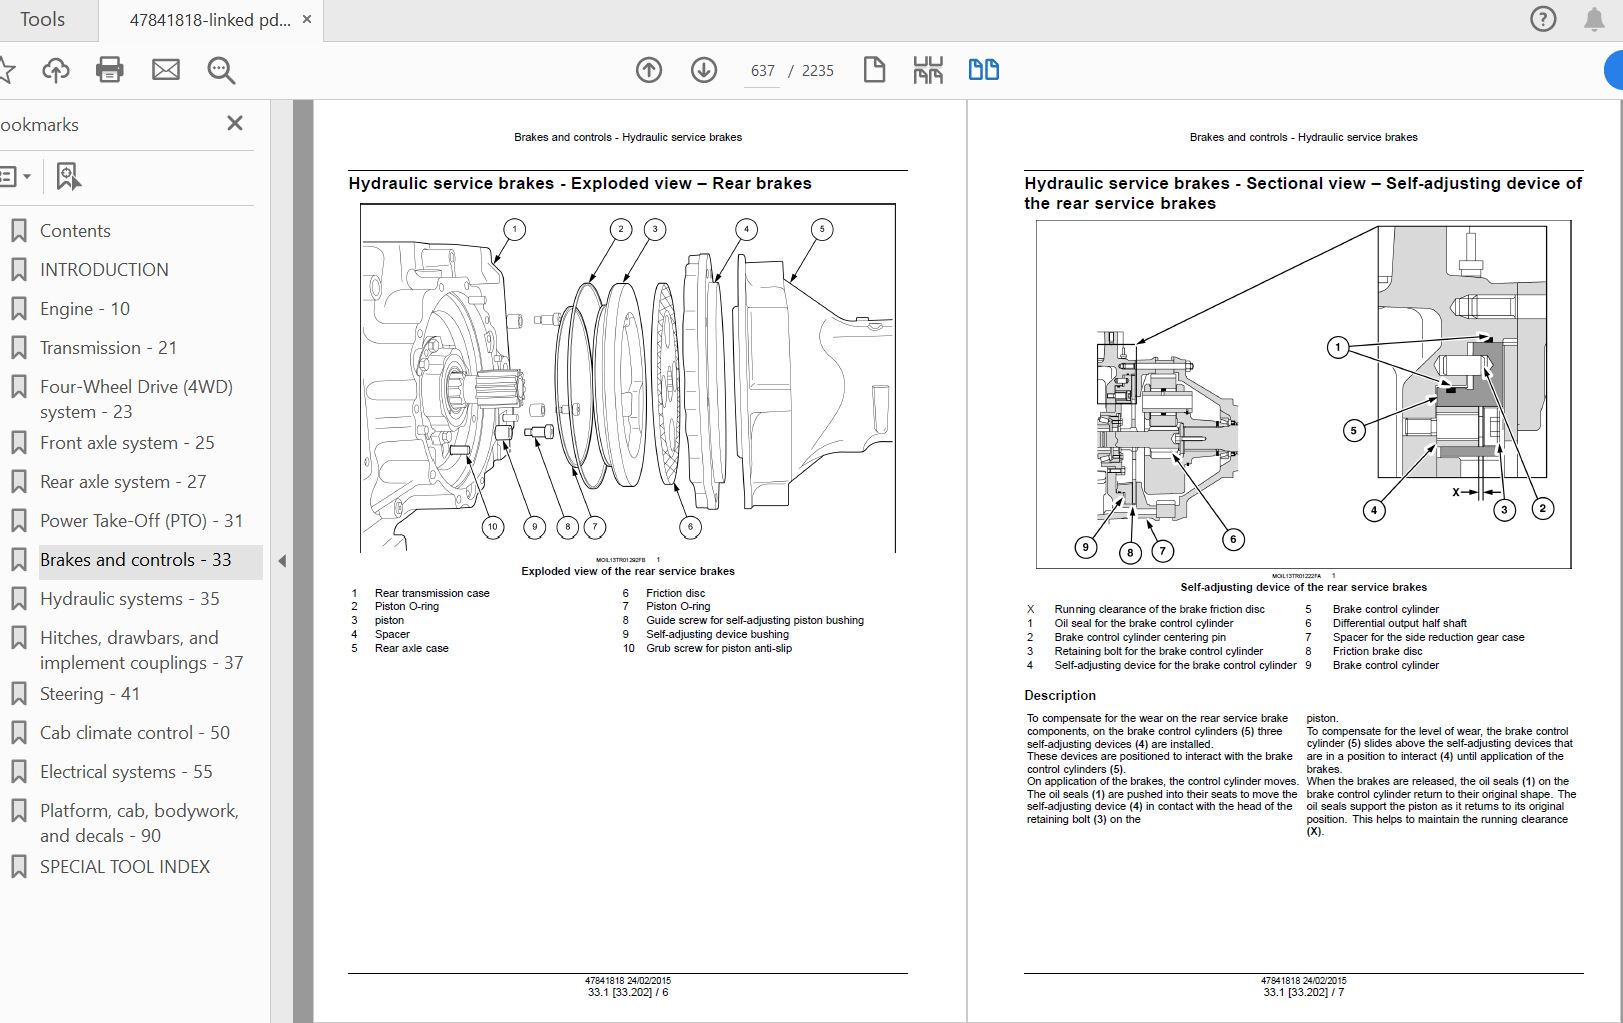Open the notifications bell
This screenshot has width=1623, height=1023.
[x=1594, y=19]
